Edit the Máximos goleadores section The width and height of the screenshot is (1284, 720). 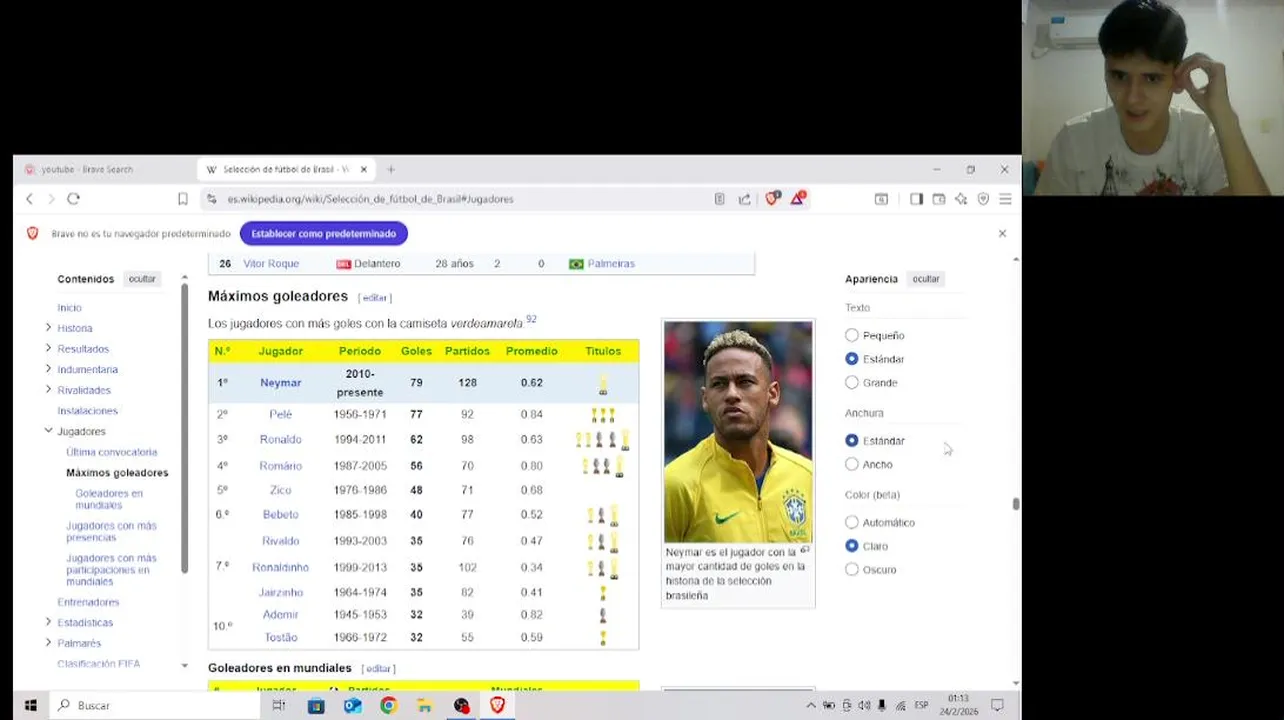click(x=375, y=298)
